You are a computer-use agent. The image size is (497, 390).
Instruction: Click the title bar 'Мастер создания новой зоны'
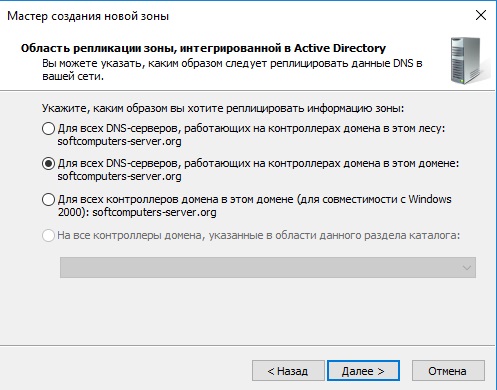click(88, 16)
